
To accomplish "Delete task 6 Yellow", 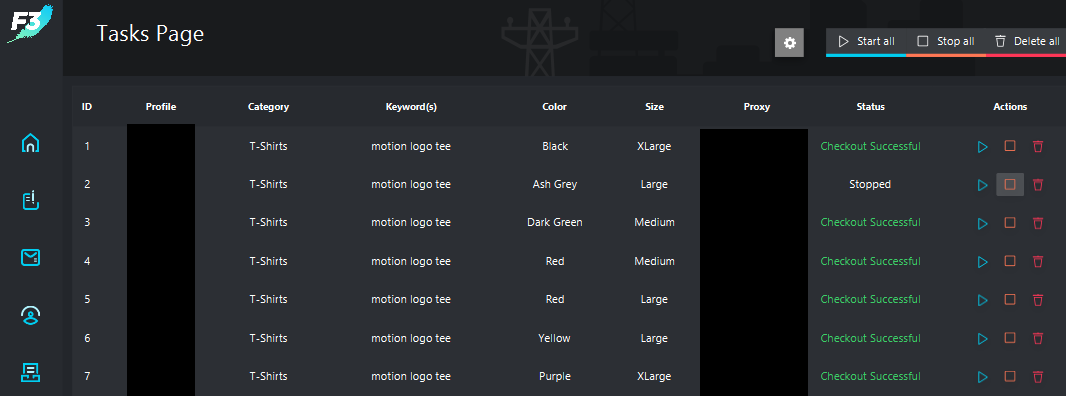I will [x=1037, y=338].
